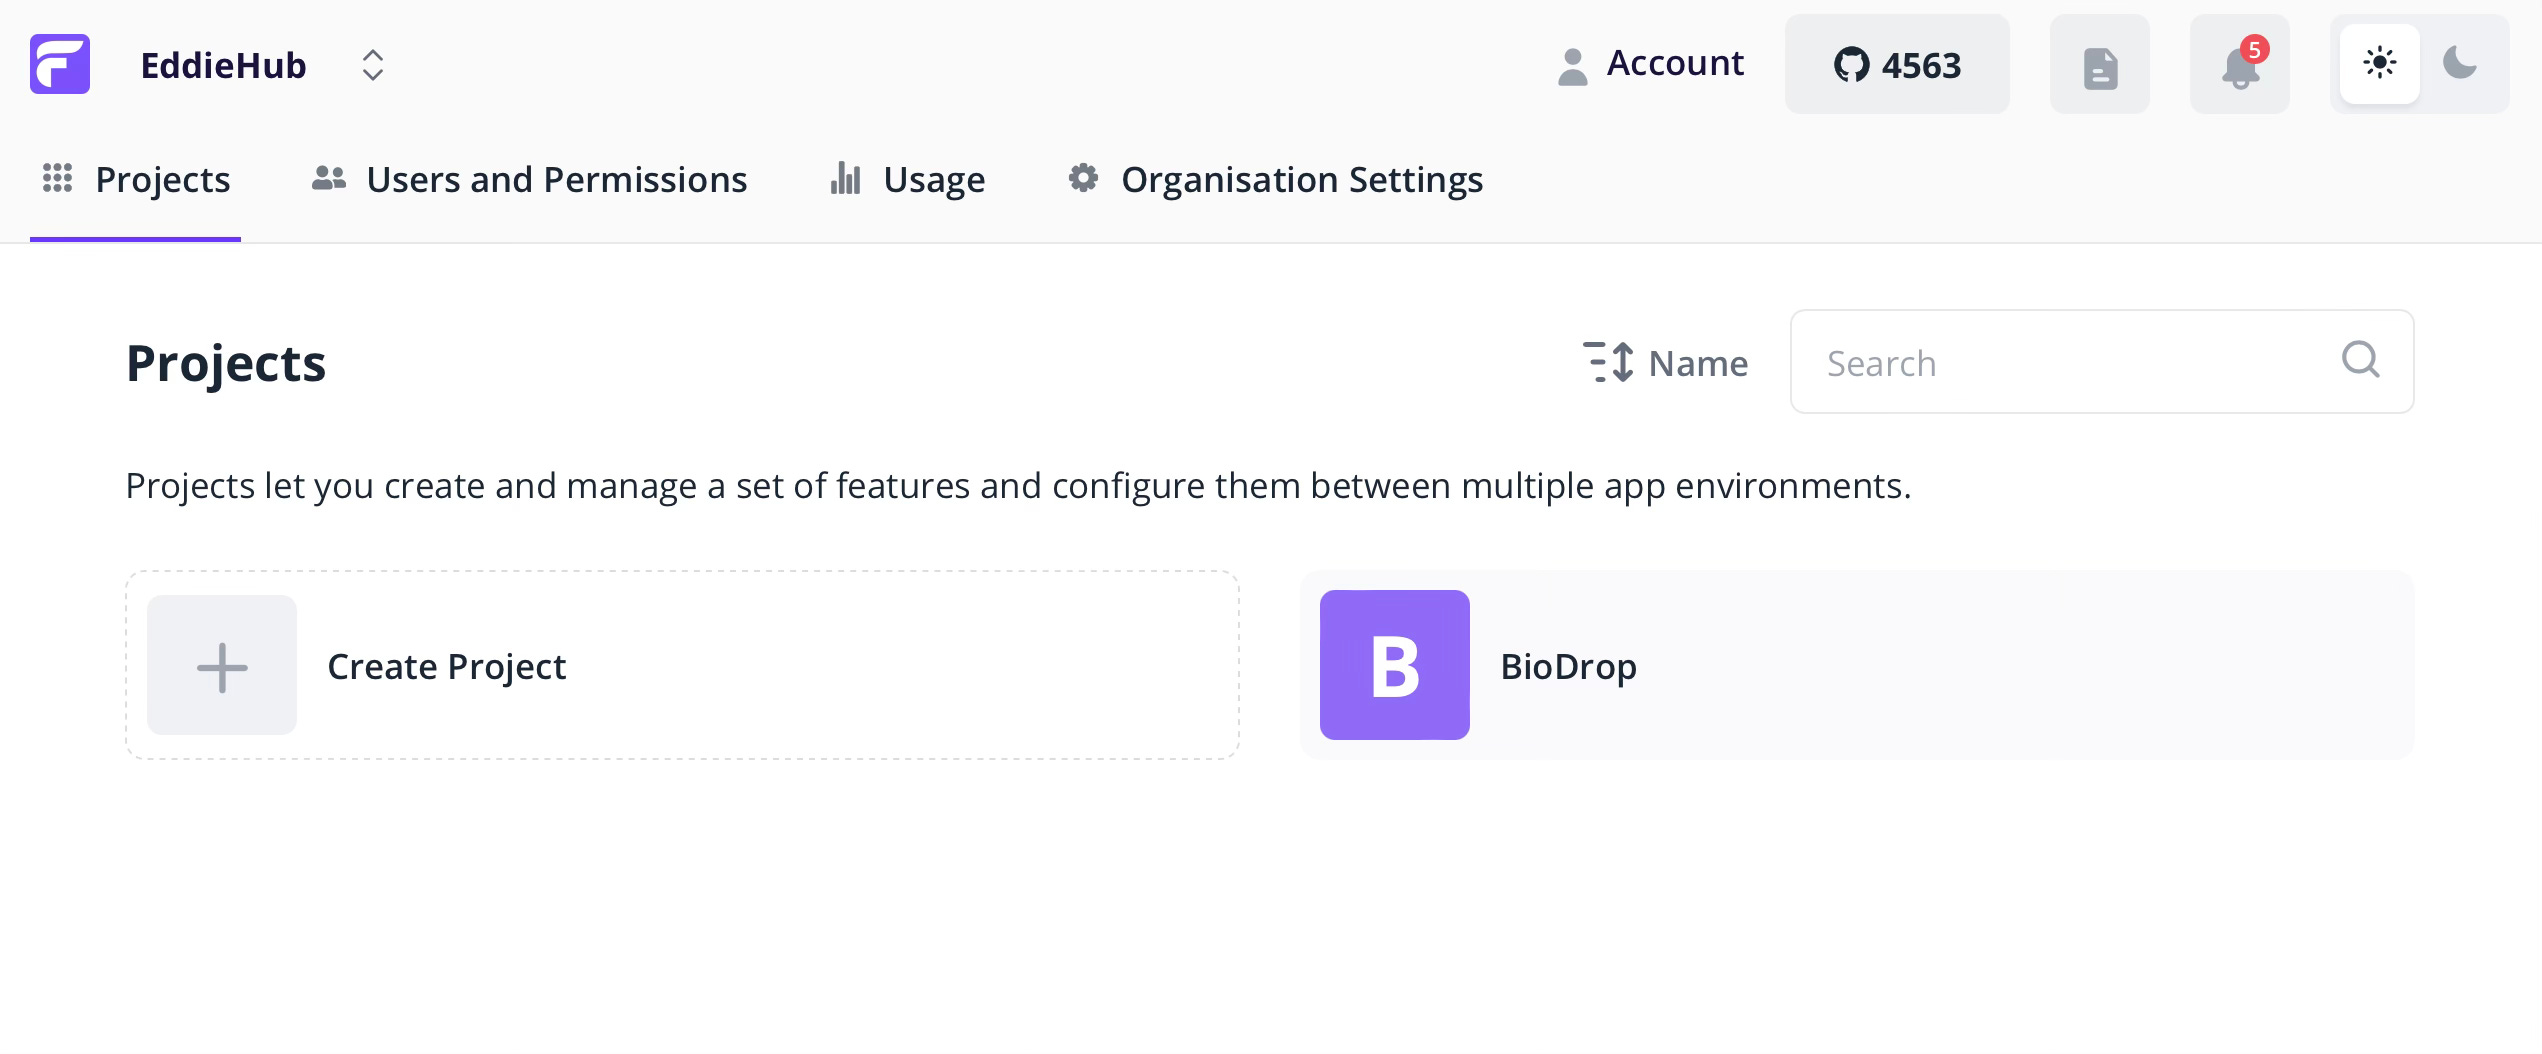Click Create Project card

click(682, 665)
